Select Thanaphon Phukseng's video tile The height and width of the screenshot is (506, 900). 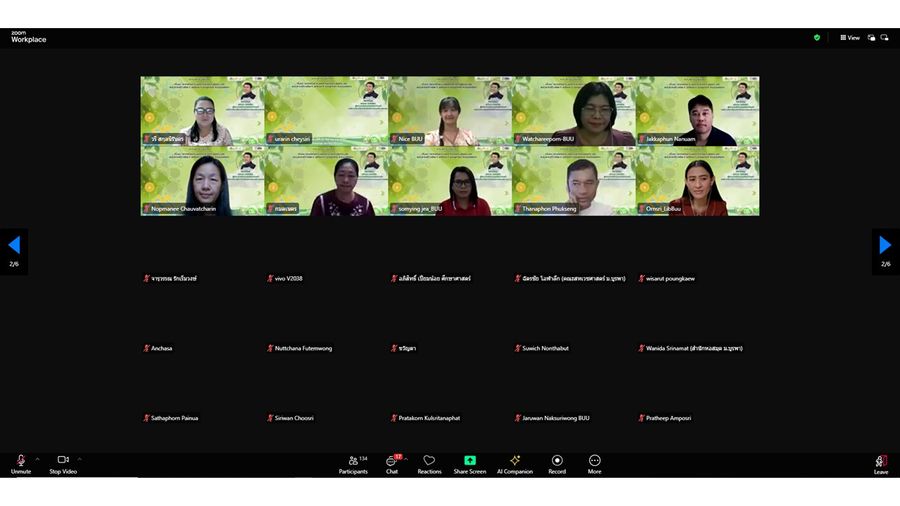tap(573, 182)
